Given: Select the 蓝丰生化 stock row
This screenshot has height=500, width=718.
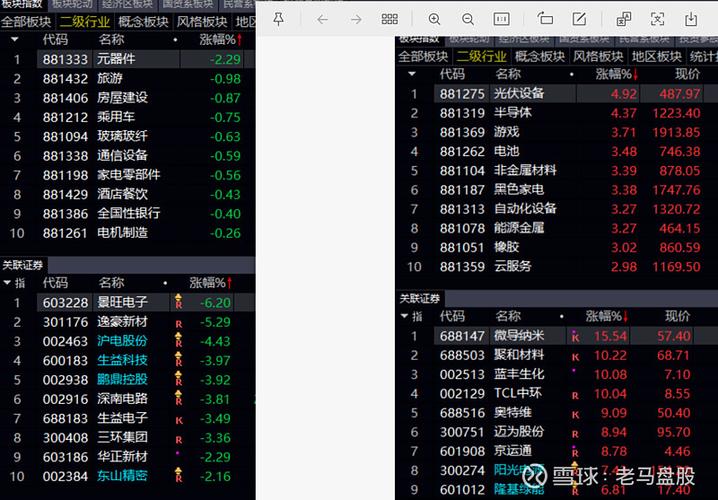Looking at the screenshot, I should pos(556,375).
